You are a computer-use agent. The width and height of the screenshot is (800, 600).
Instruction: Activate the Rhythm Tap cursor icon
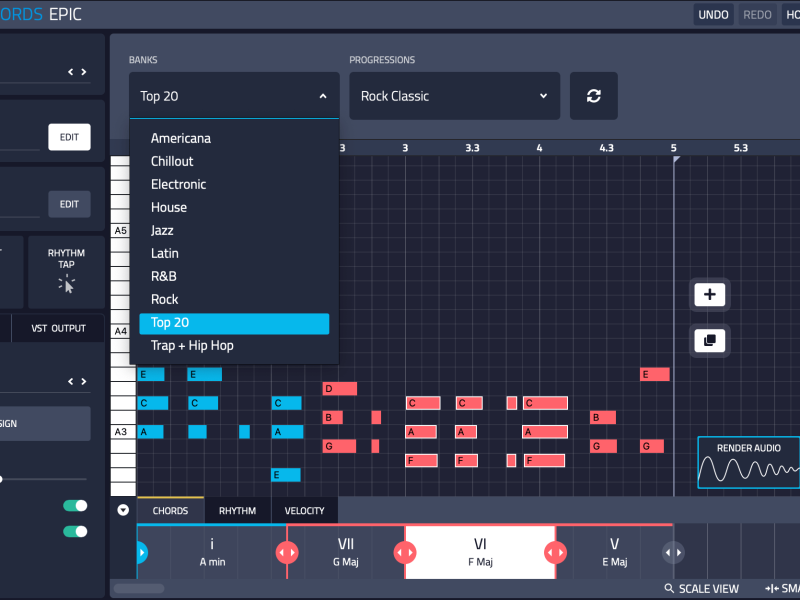coord(67,284)
